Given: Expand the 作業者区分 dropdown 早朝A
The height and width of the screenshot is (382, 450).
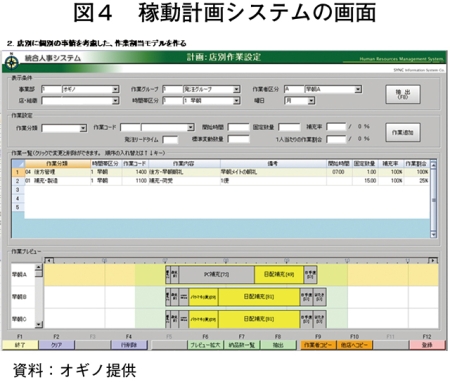Looking at the screenshot, I should (333, 89).
